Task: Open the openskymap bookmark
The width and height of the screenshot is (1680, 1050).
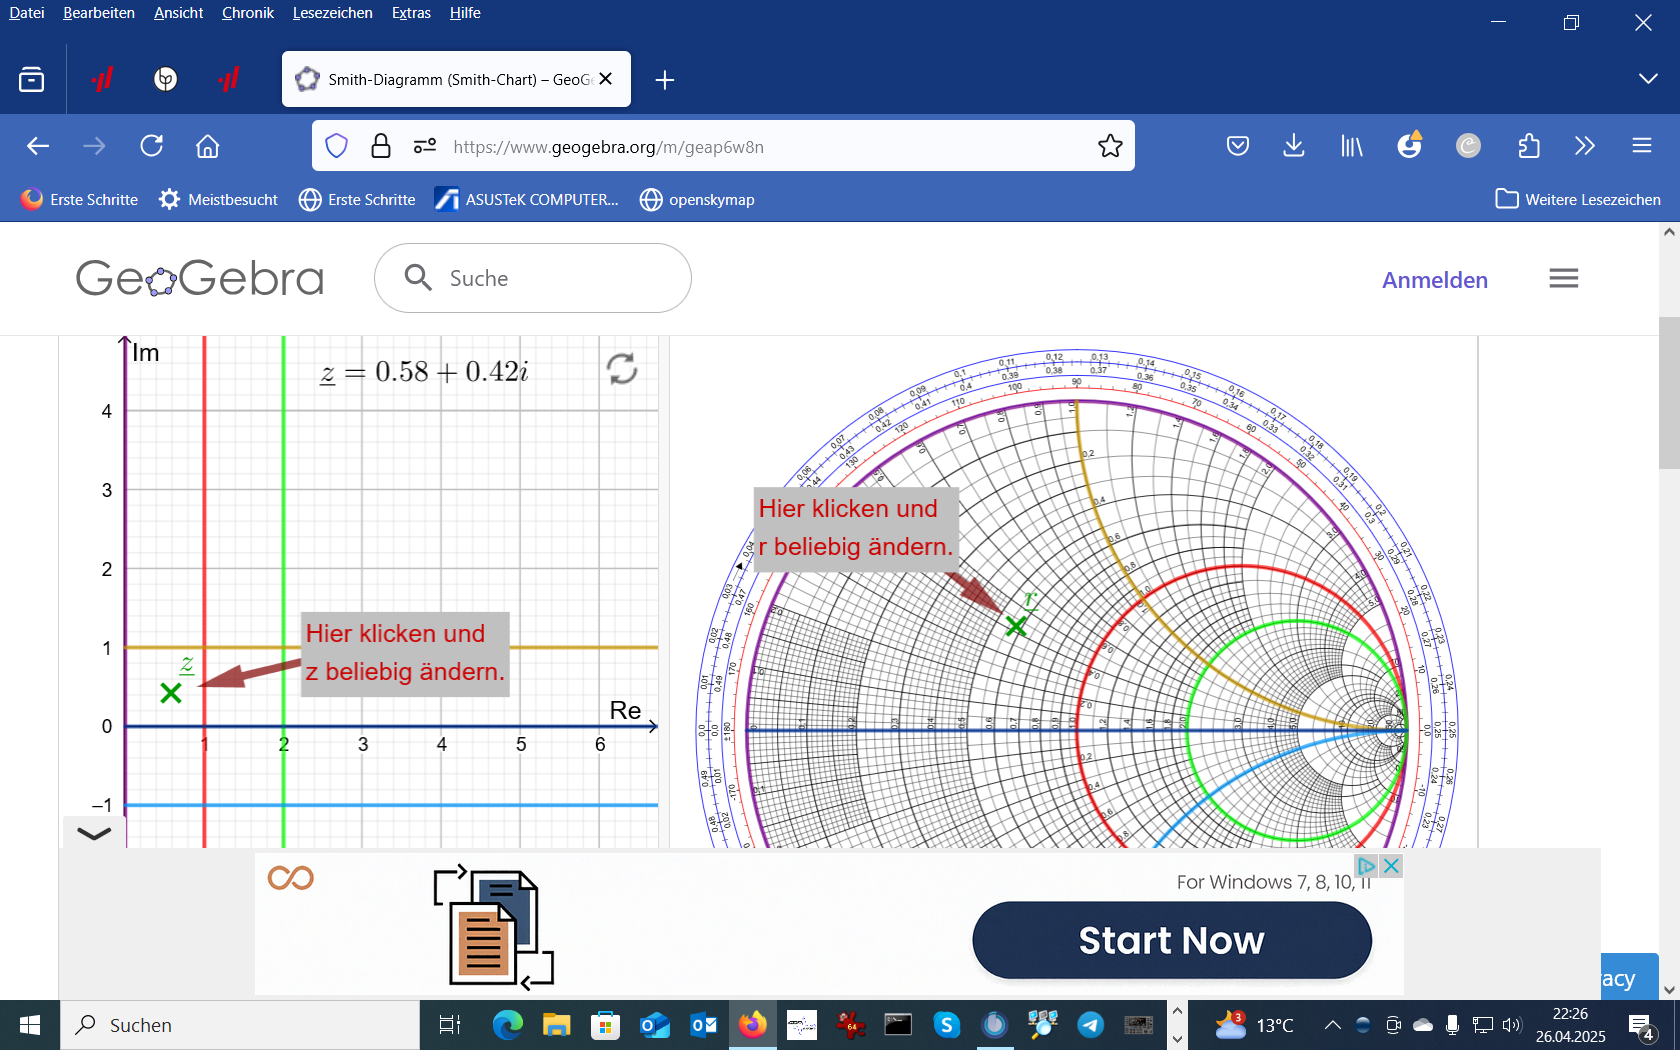Action: (x=697, y=200)
